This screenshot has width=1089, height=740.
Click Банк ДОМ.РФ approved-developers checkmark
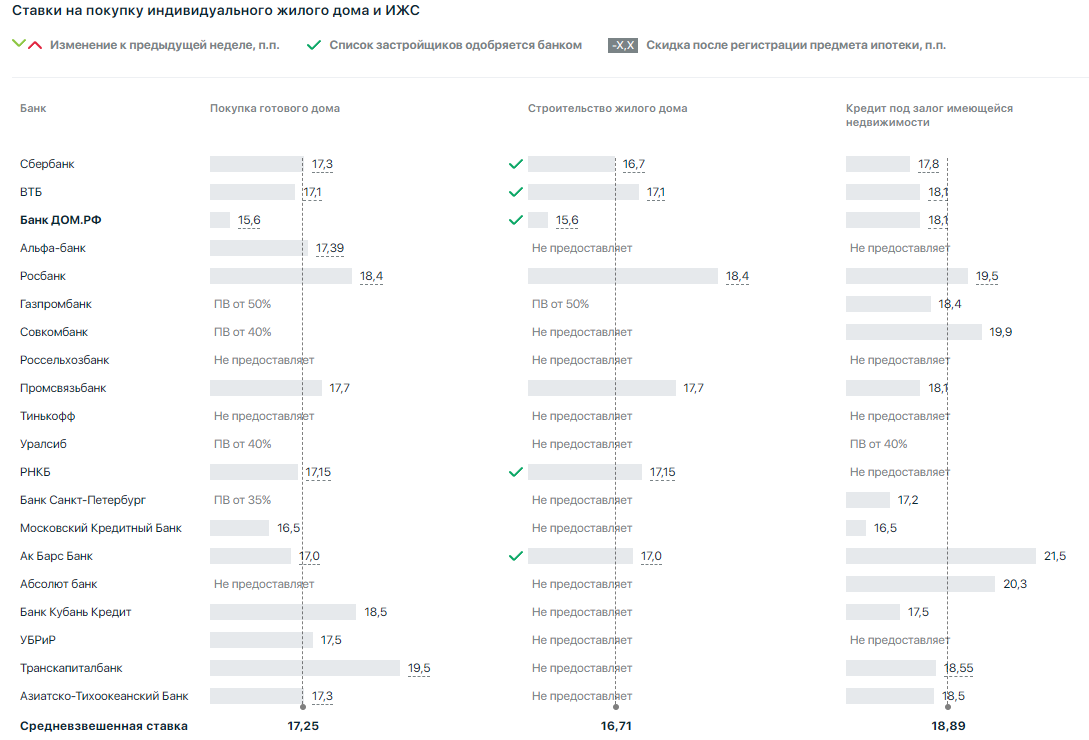516,220
